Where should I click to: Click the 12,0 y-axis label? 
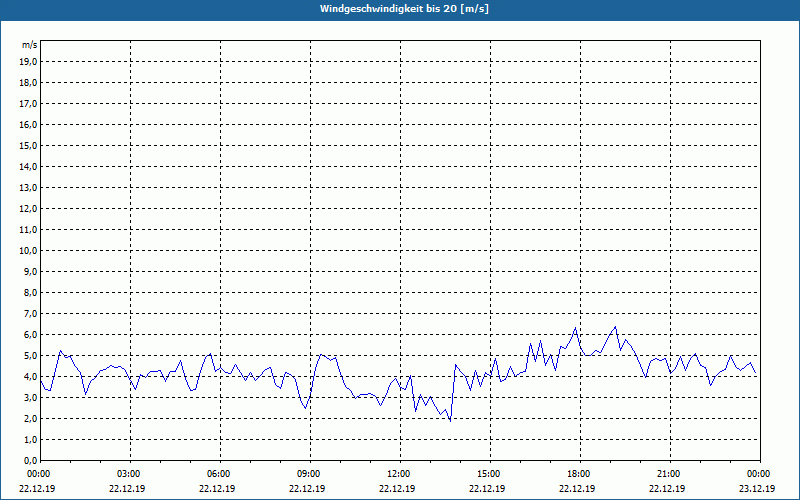(x=29, y=209)
